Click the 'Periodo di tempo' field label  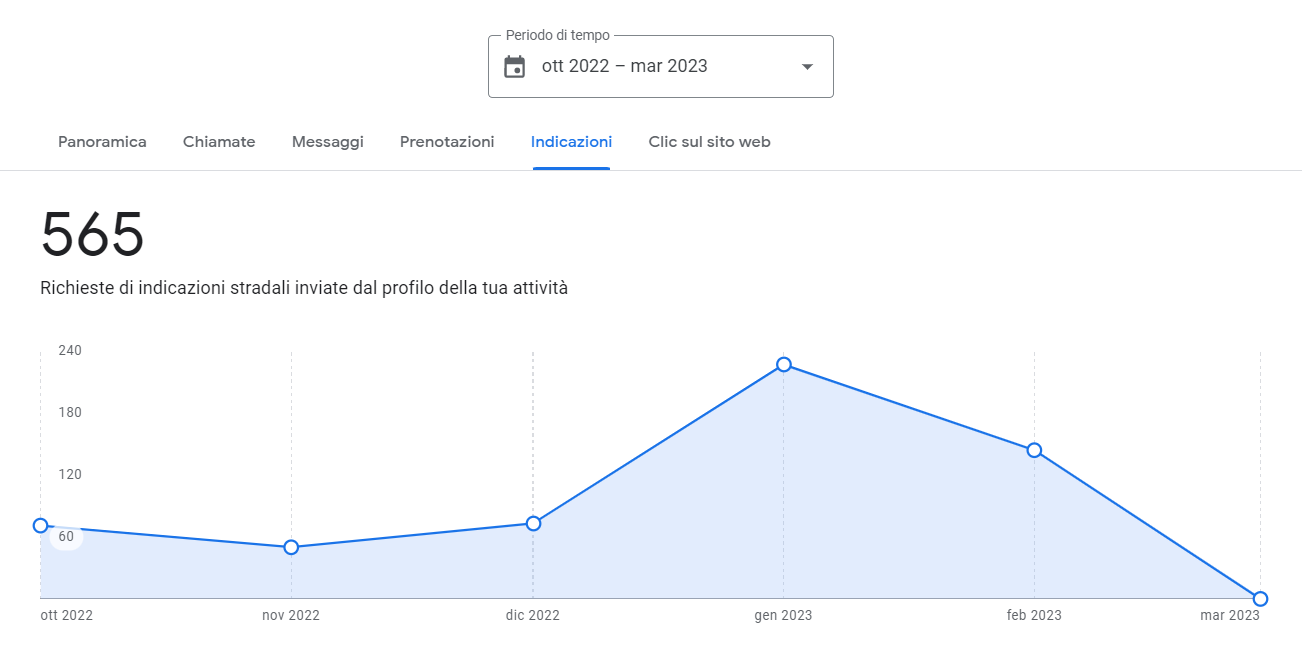click(x=558, y=35)
